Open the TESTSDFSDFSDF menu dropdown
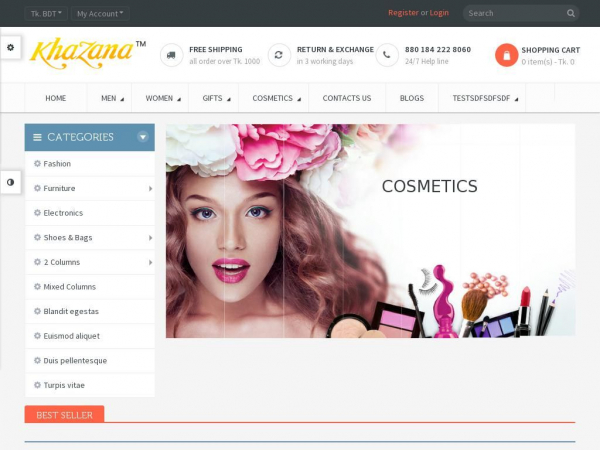 [x=482, y=98]
